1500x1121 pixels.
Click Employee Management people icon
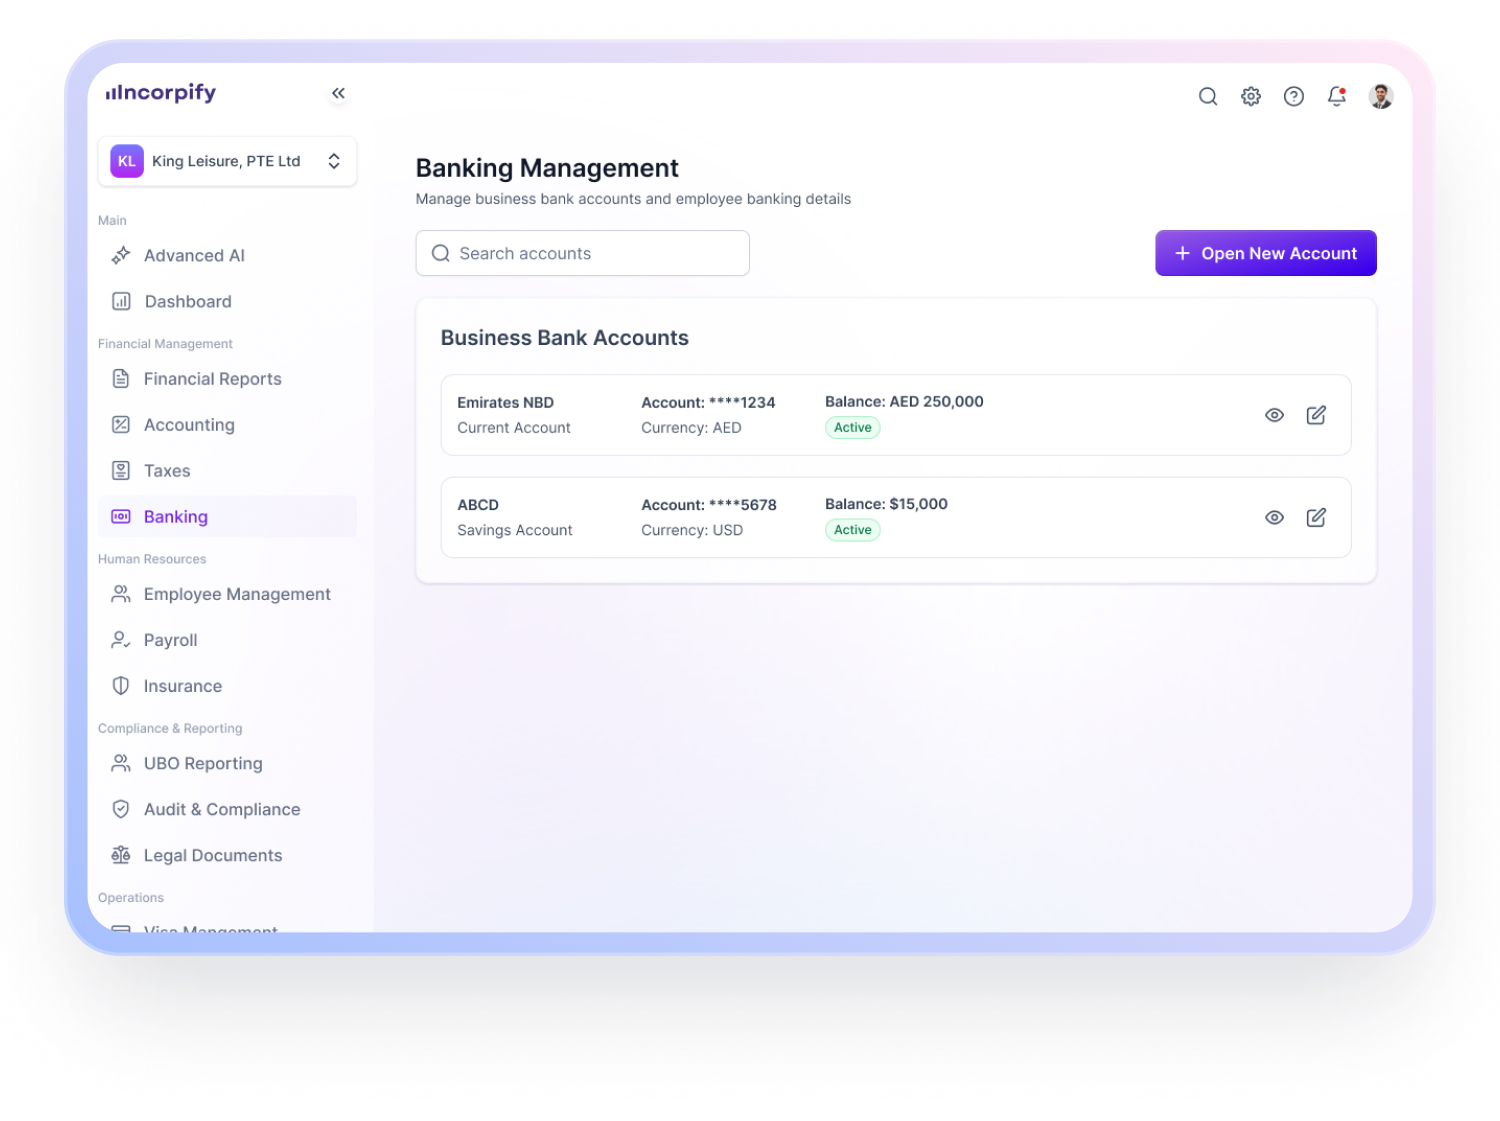(121, 594)
